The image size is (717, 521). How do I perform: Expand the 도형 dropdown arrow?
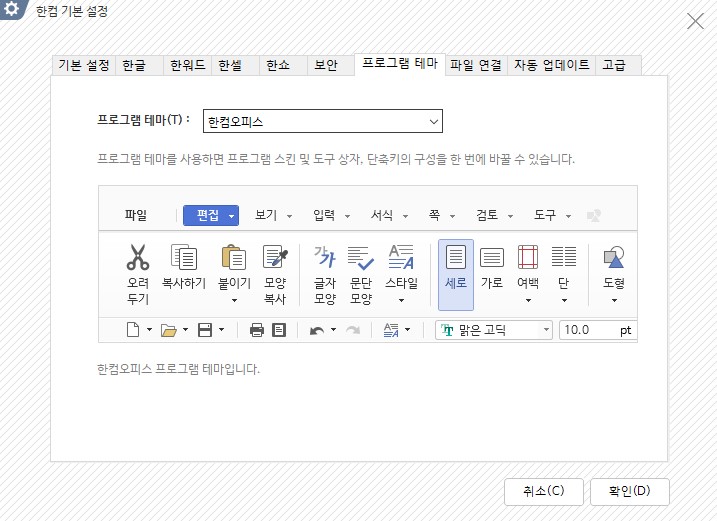614,301
